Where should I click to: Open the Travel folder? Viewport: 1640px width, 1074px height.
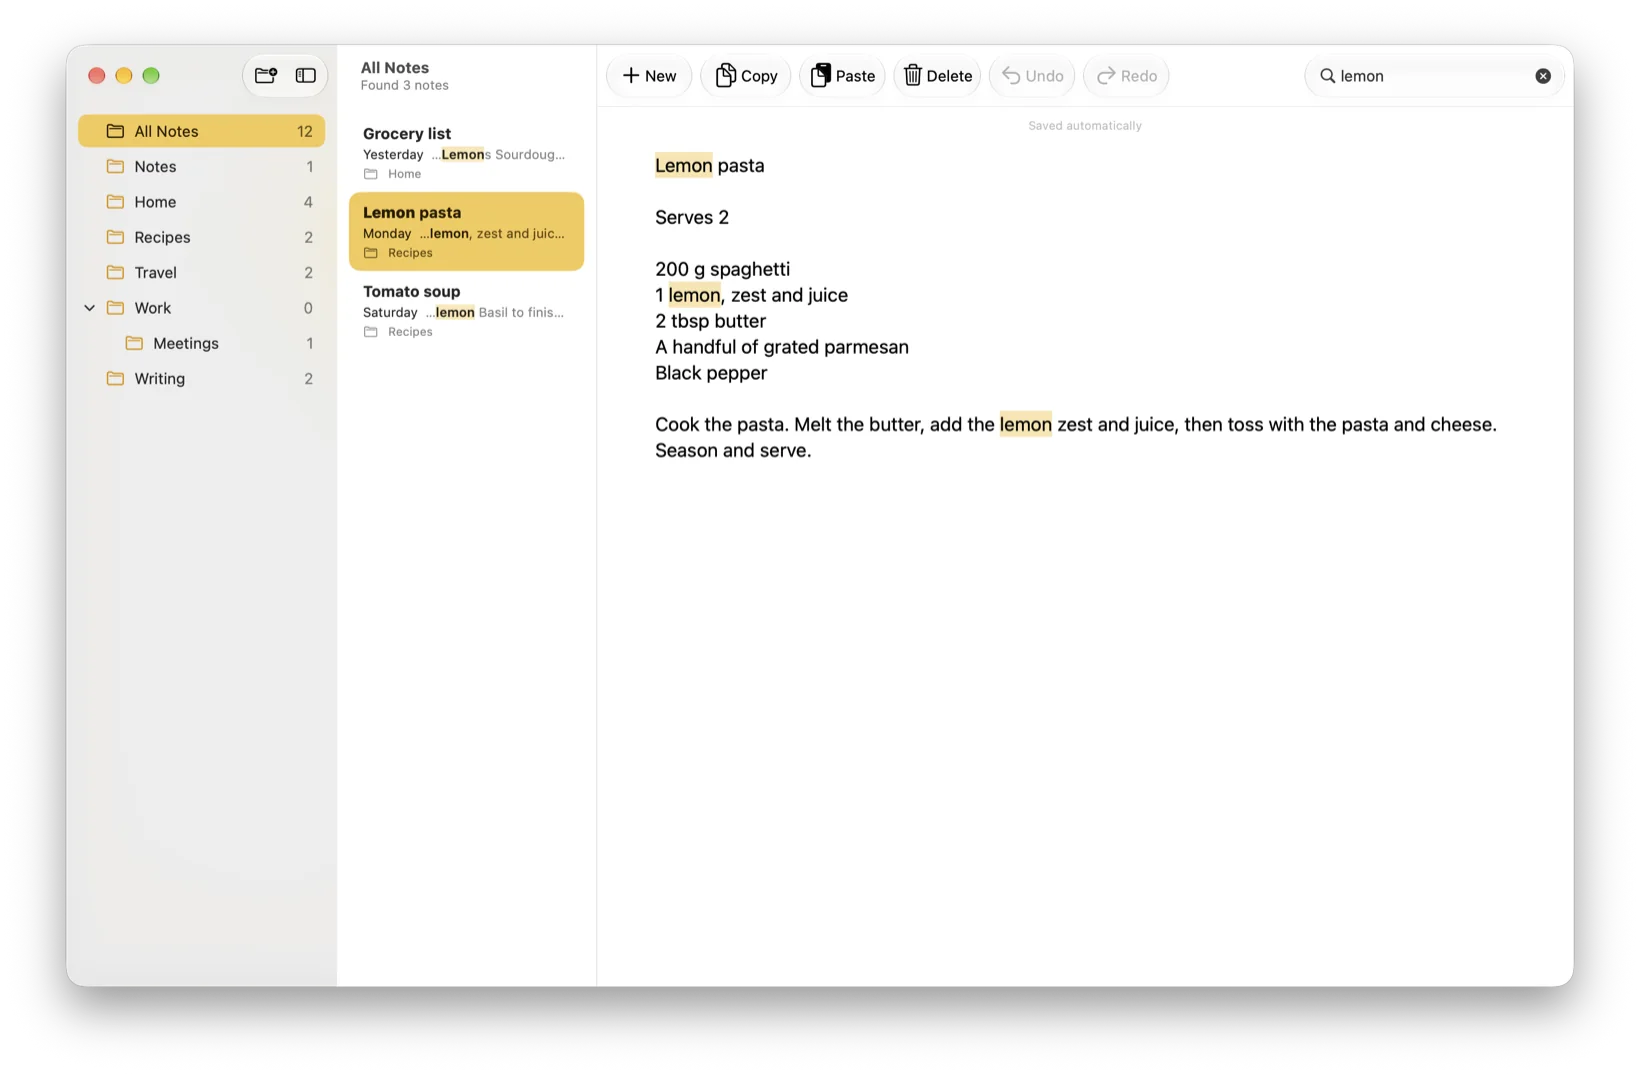(x=202, y=272)
